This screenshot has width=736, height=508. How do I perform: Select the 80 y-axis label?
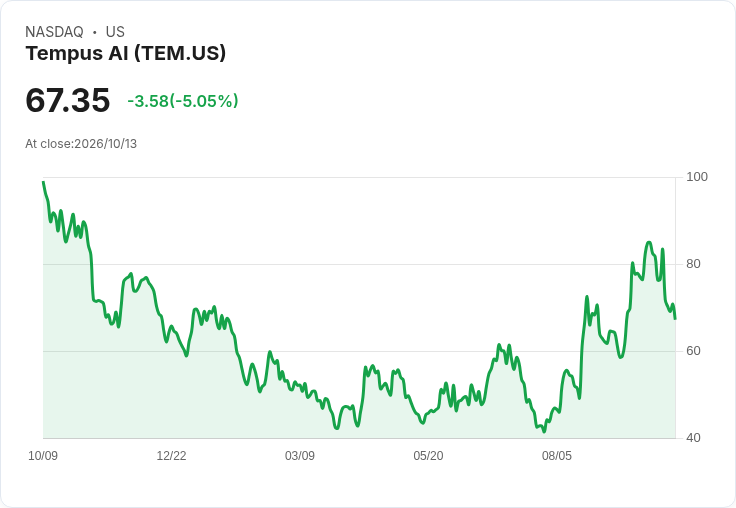[693, 264]
